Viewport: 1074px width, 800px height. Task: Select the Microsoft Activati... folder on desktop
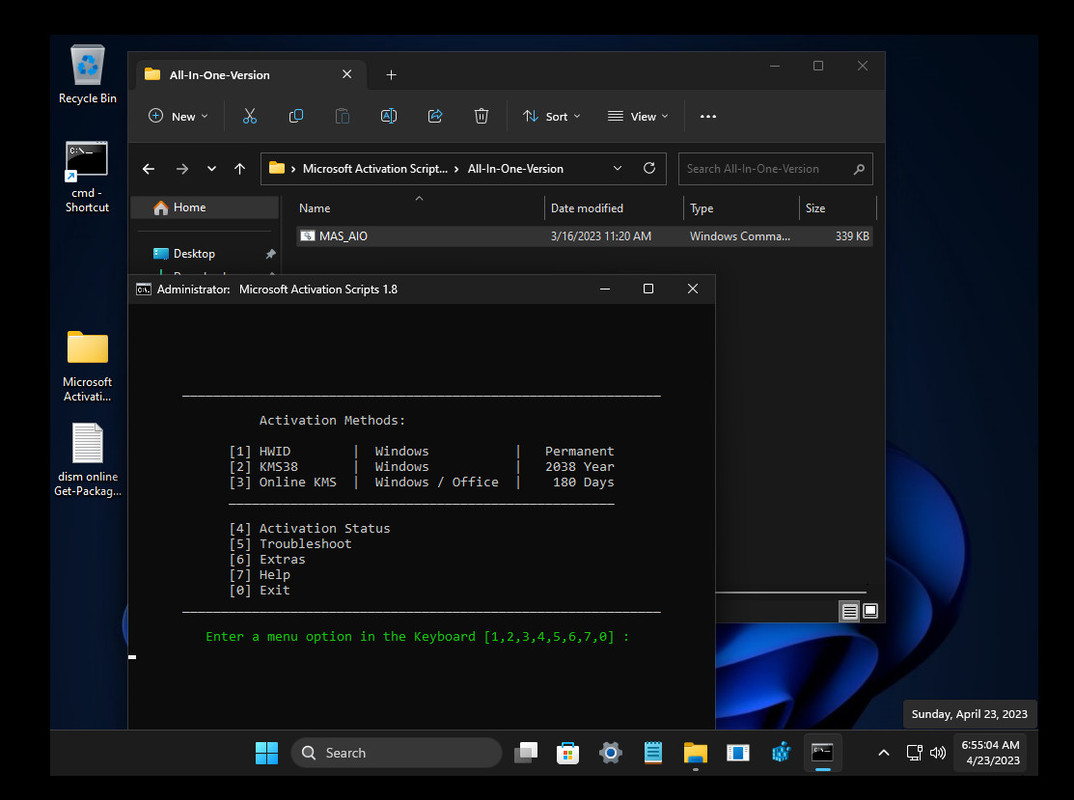(x=87, y=366)
